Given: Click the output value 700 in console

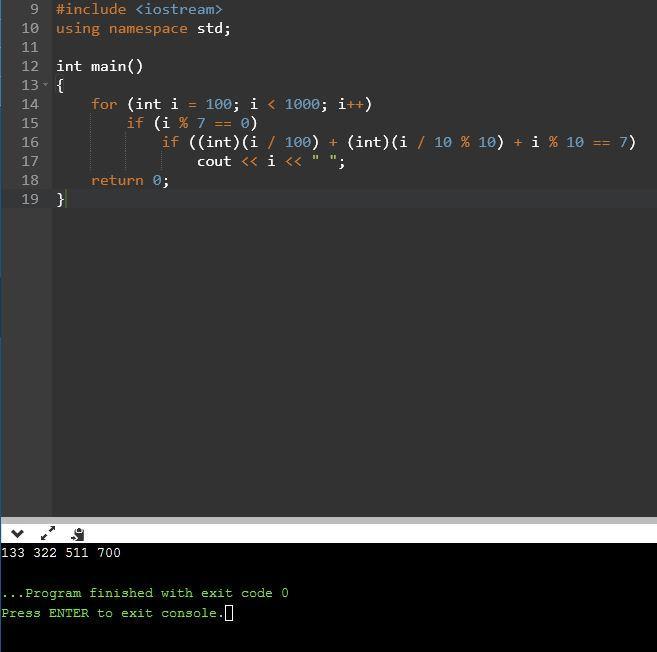Looking at the screenshot, I should pyautogui.click(x=109, y=553).
